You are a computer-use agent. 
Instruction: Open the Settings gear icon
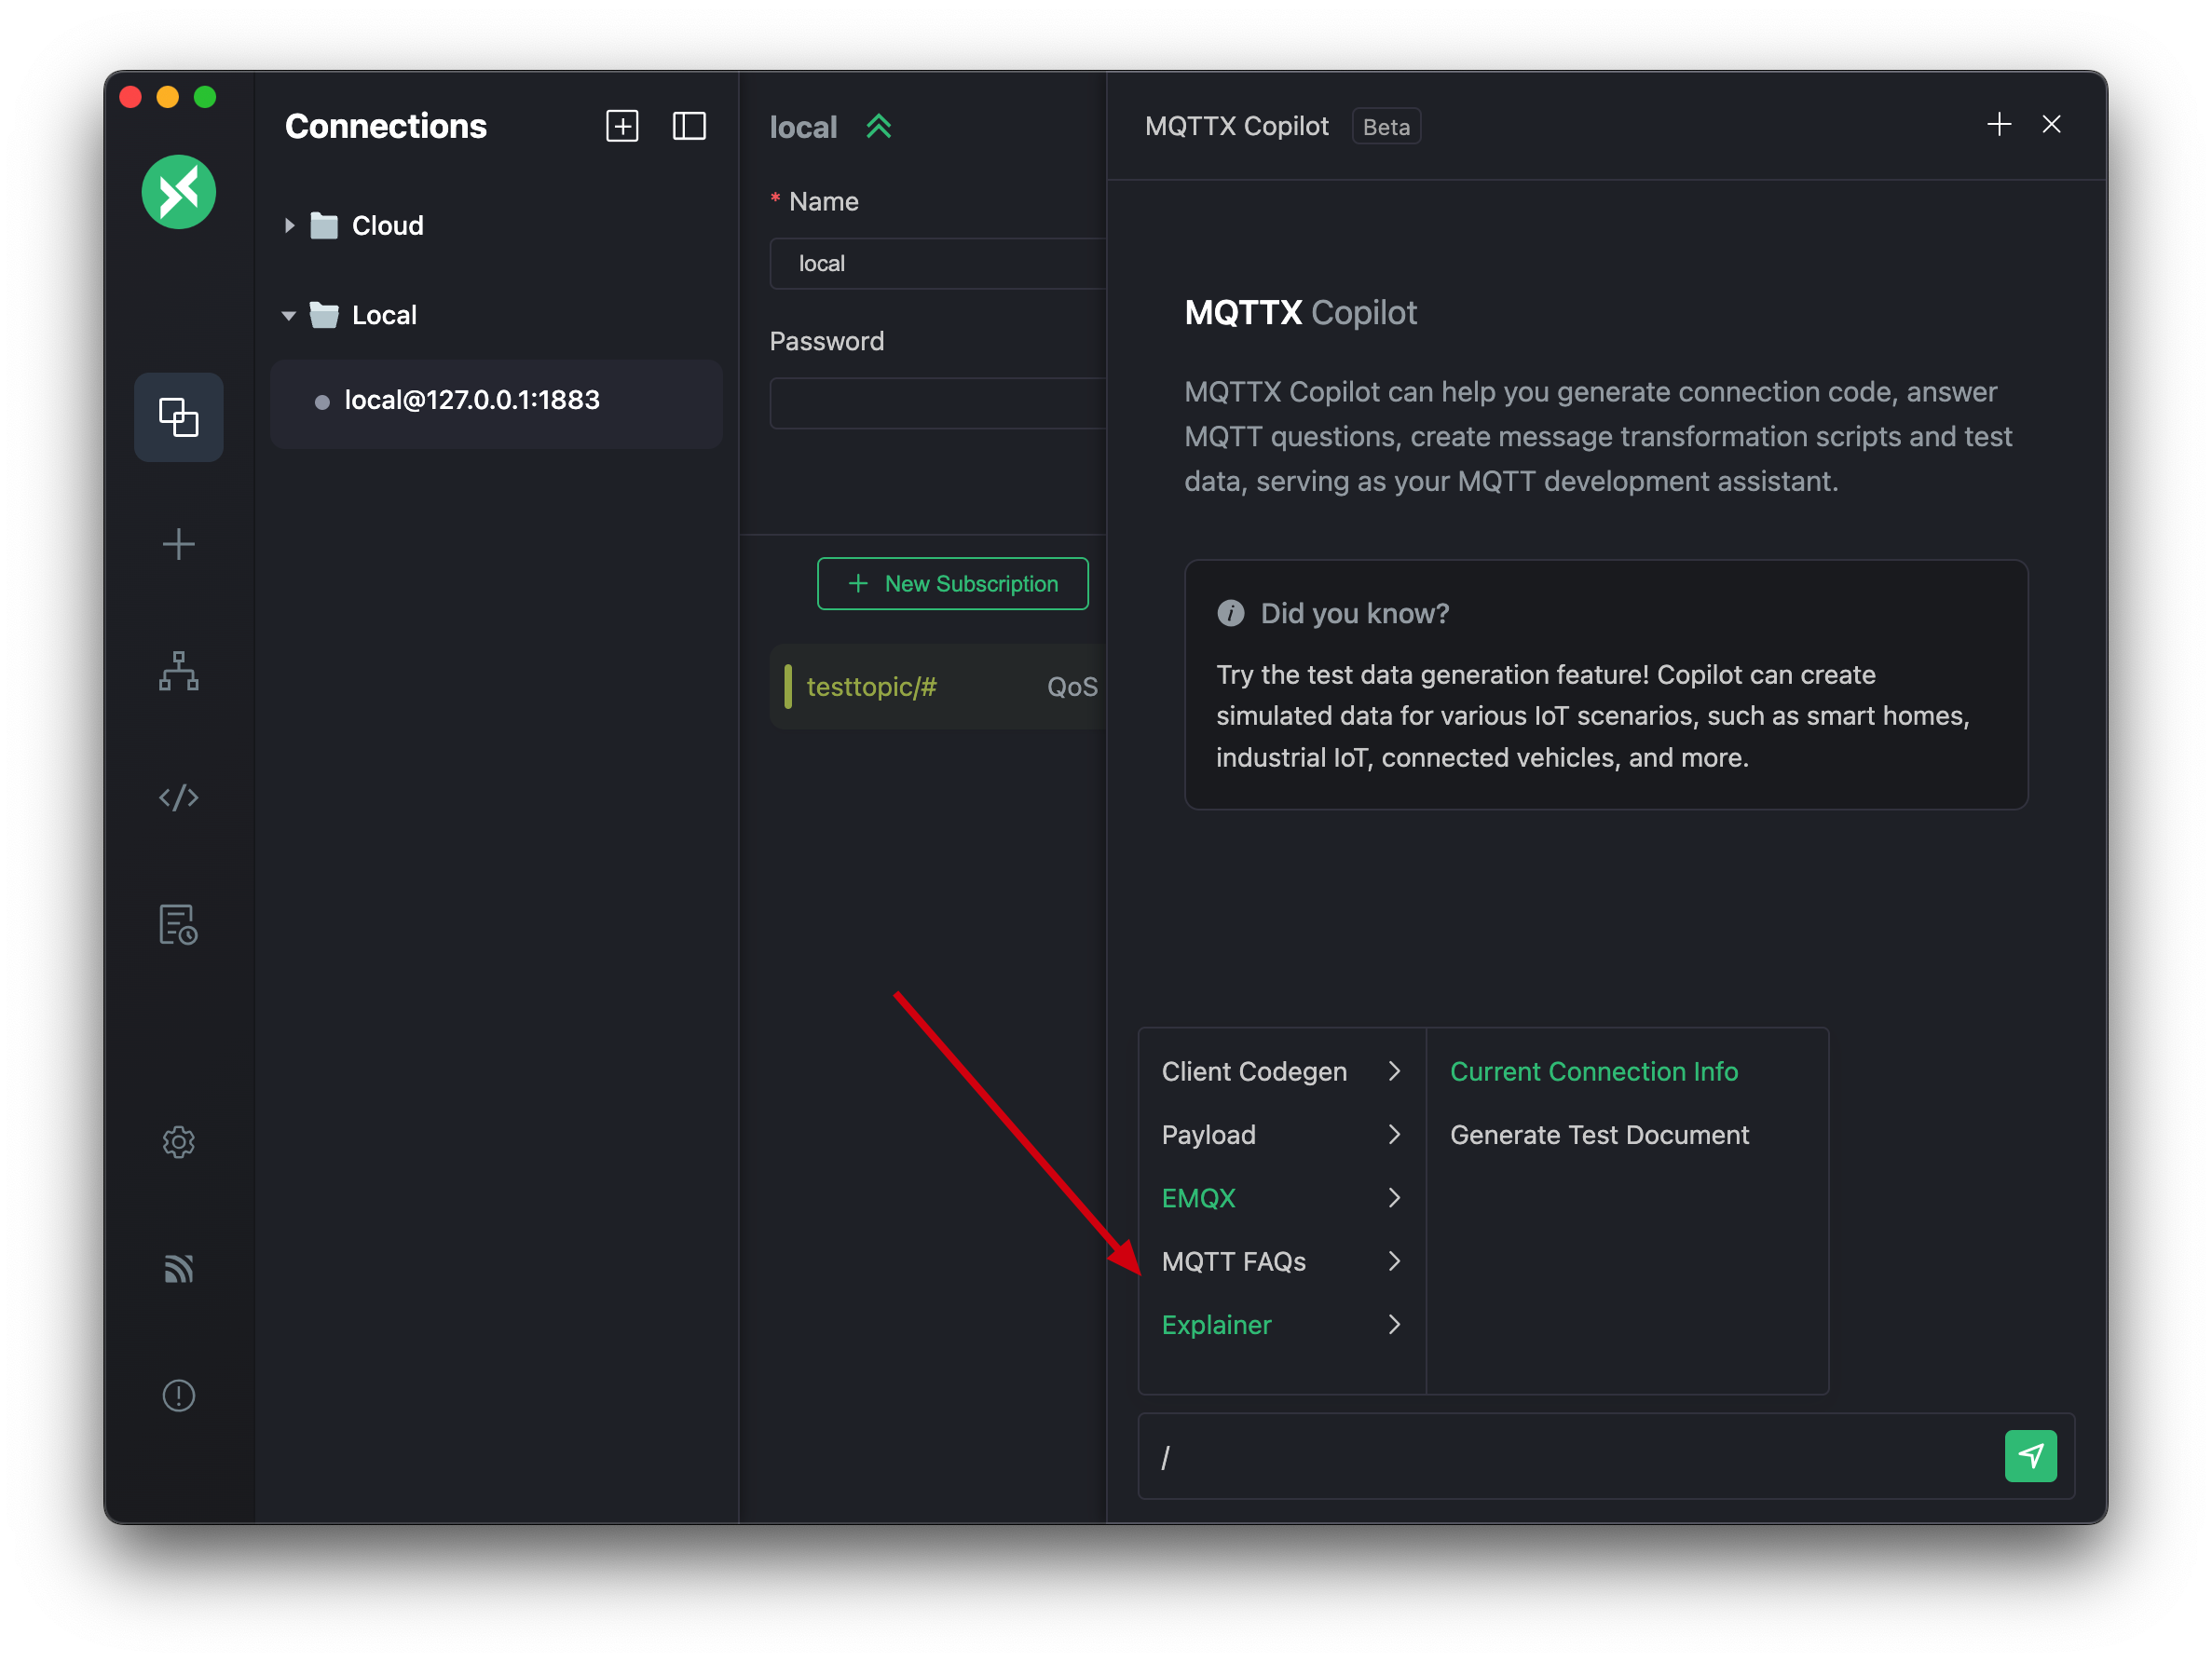tap(178, 1141)
